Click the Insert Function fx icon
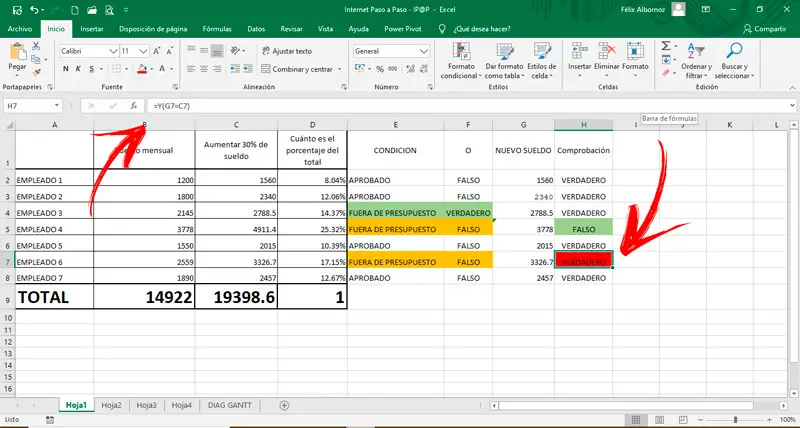Viewport: 800px width, 428px height. (x=132, y=105)
